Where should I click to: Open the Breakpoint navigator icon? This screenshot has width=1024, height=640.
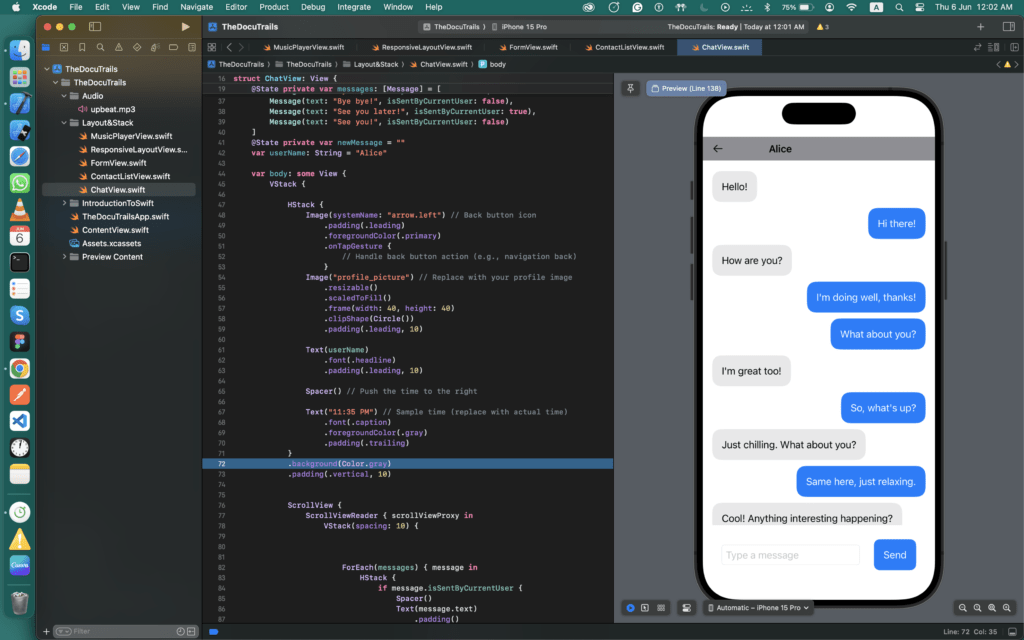point(174,47)
